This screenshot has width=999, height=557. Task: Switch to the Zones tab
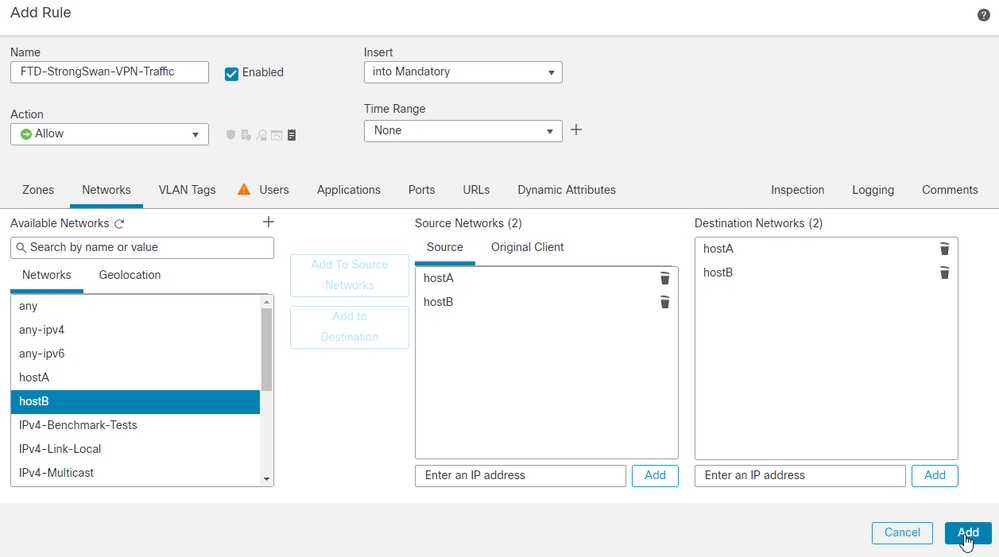click(x=38, y=190)
